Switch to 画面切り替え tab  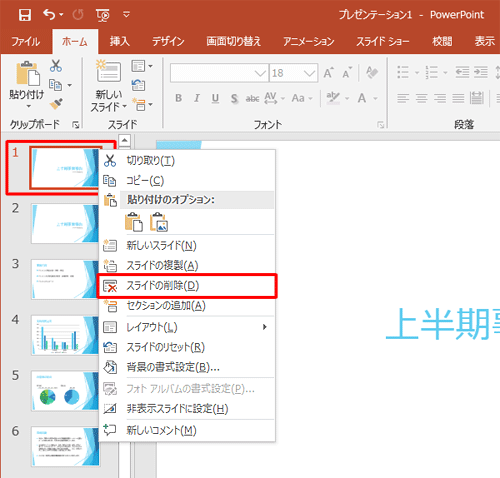(x=233, y=41)
